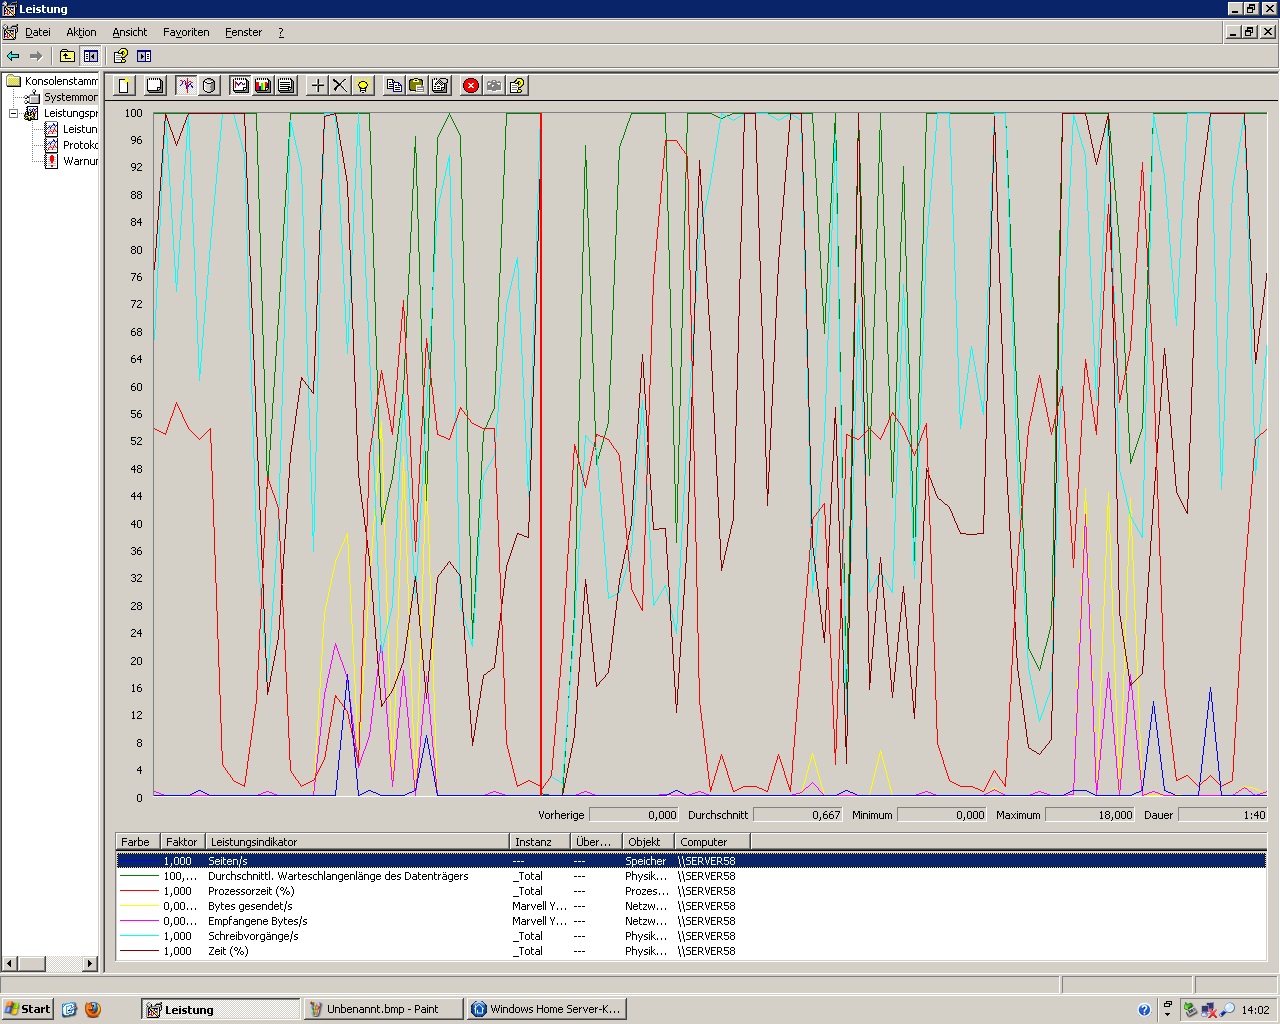The height and width of the screenshot is (1024, 1280).
Task: Launch Firefox from quick launch
Action: [93, 1009]
